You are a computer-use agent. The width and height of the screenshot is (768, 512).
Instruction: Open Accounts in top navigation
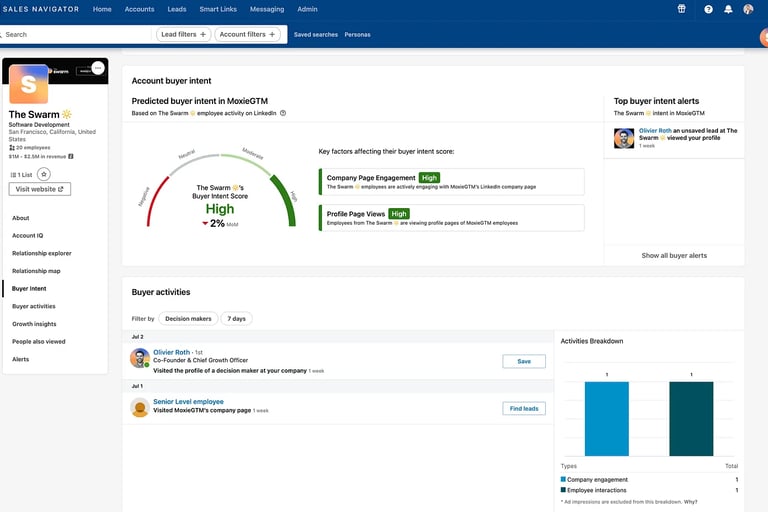(139, 9)
